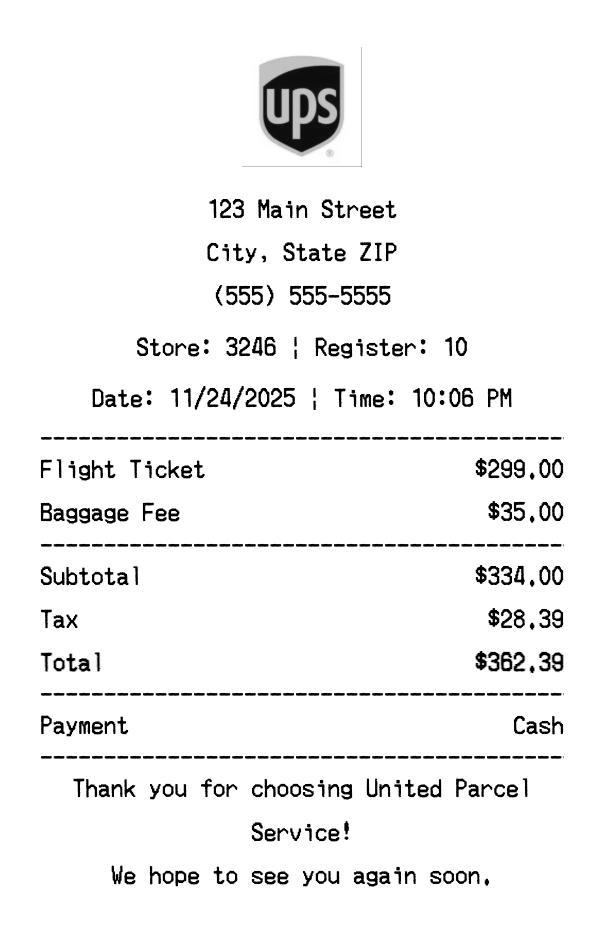The height and width of the screenshot is (952, 604).
Task: Click the Tax label
Action: 59,620
